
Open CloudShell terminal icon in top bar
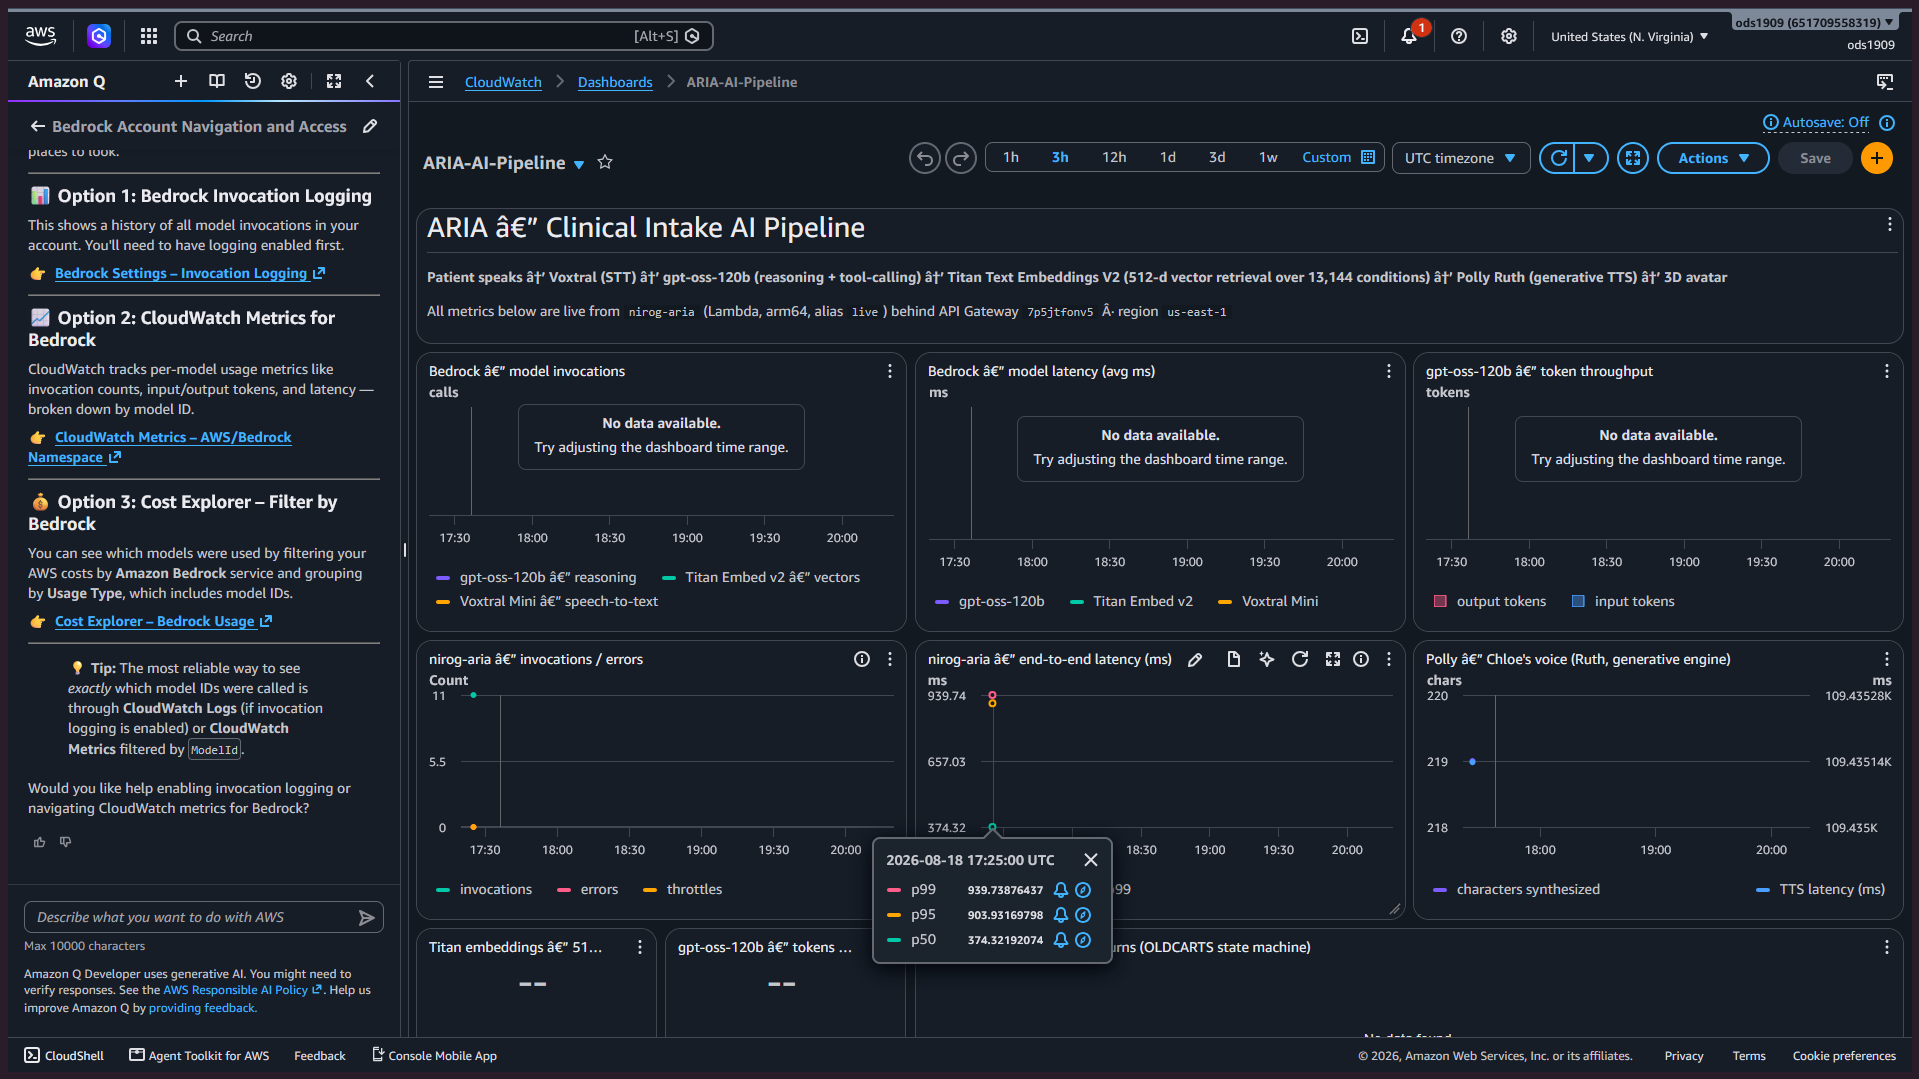pyautogui.click(x=1360, y=36)
